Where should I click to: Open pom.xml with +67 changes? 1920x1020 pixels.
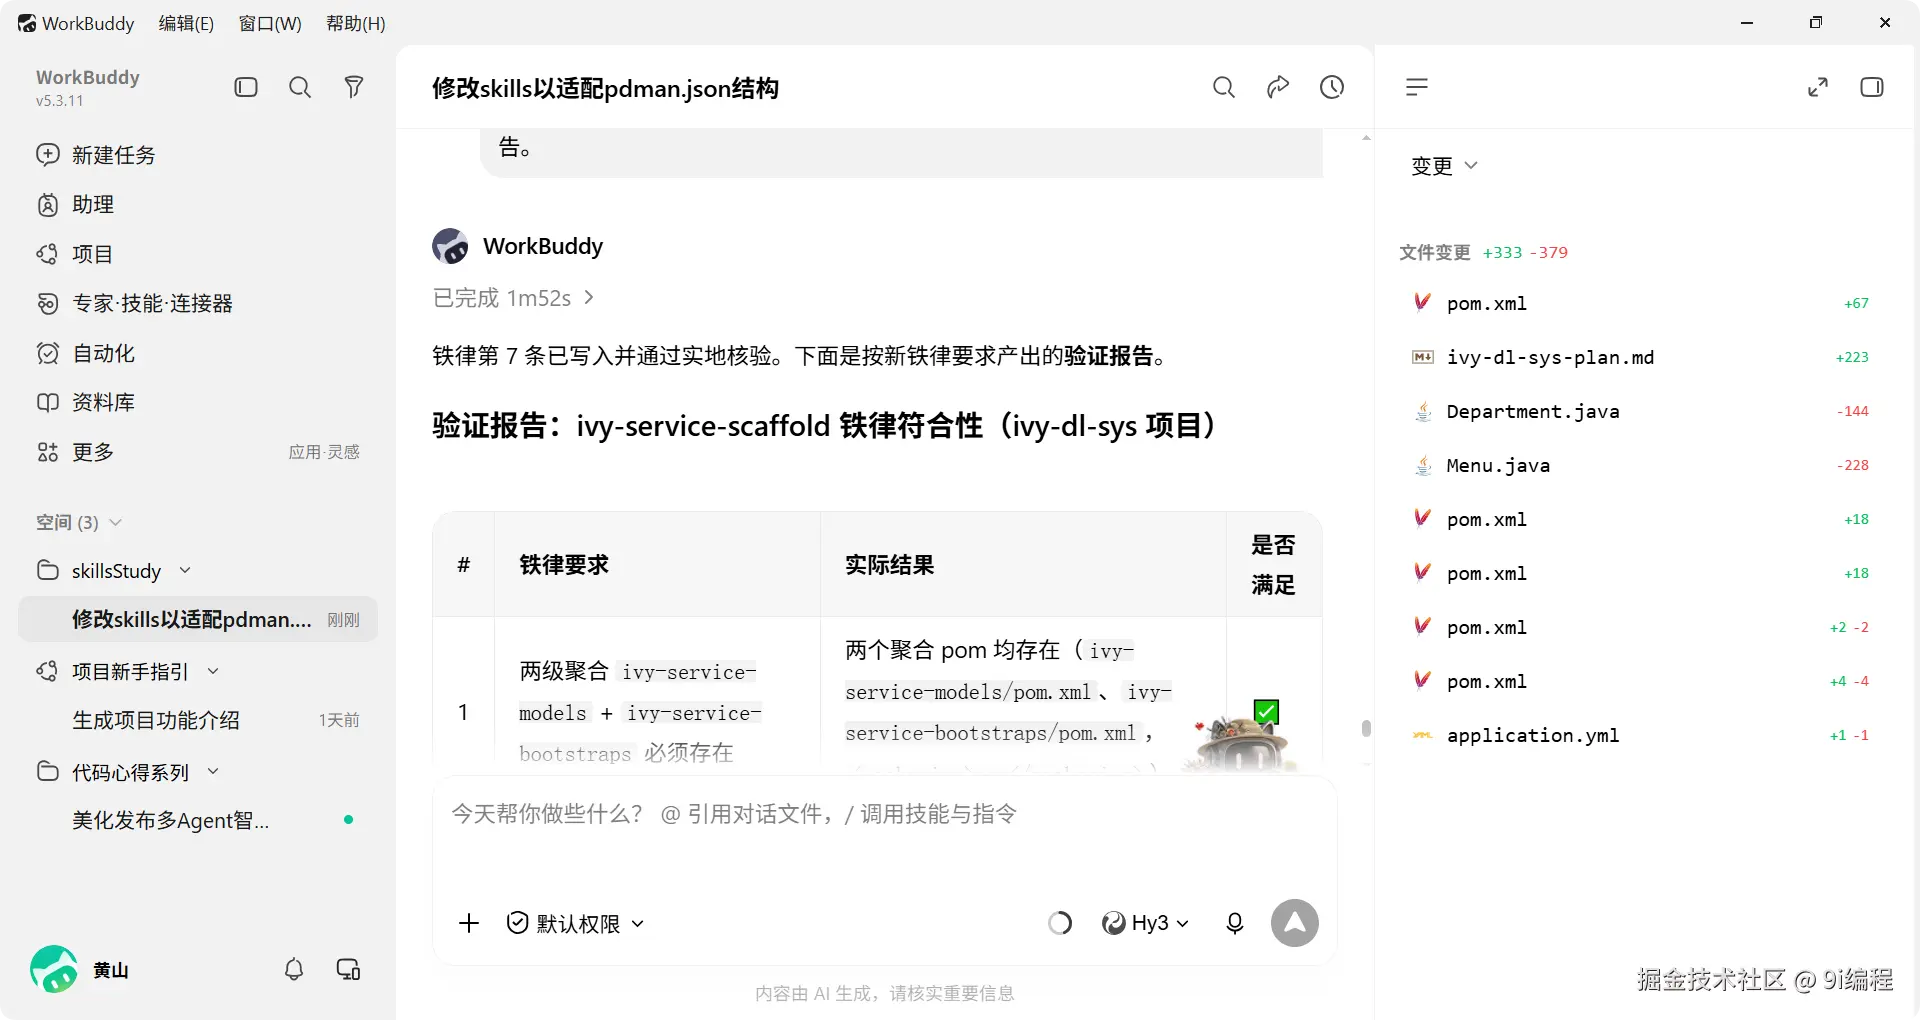1642,303
